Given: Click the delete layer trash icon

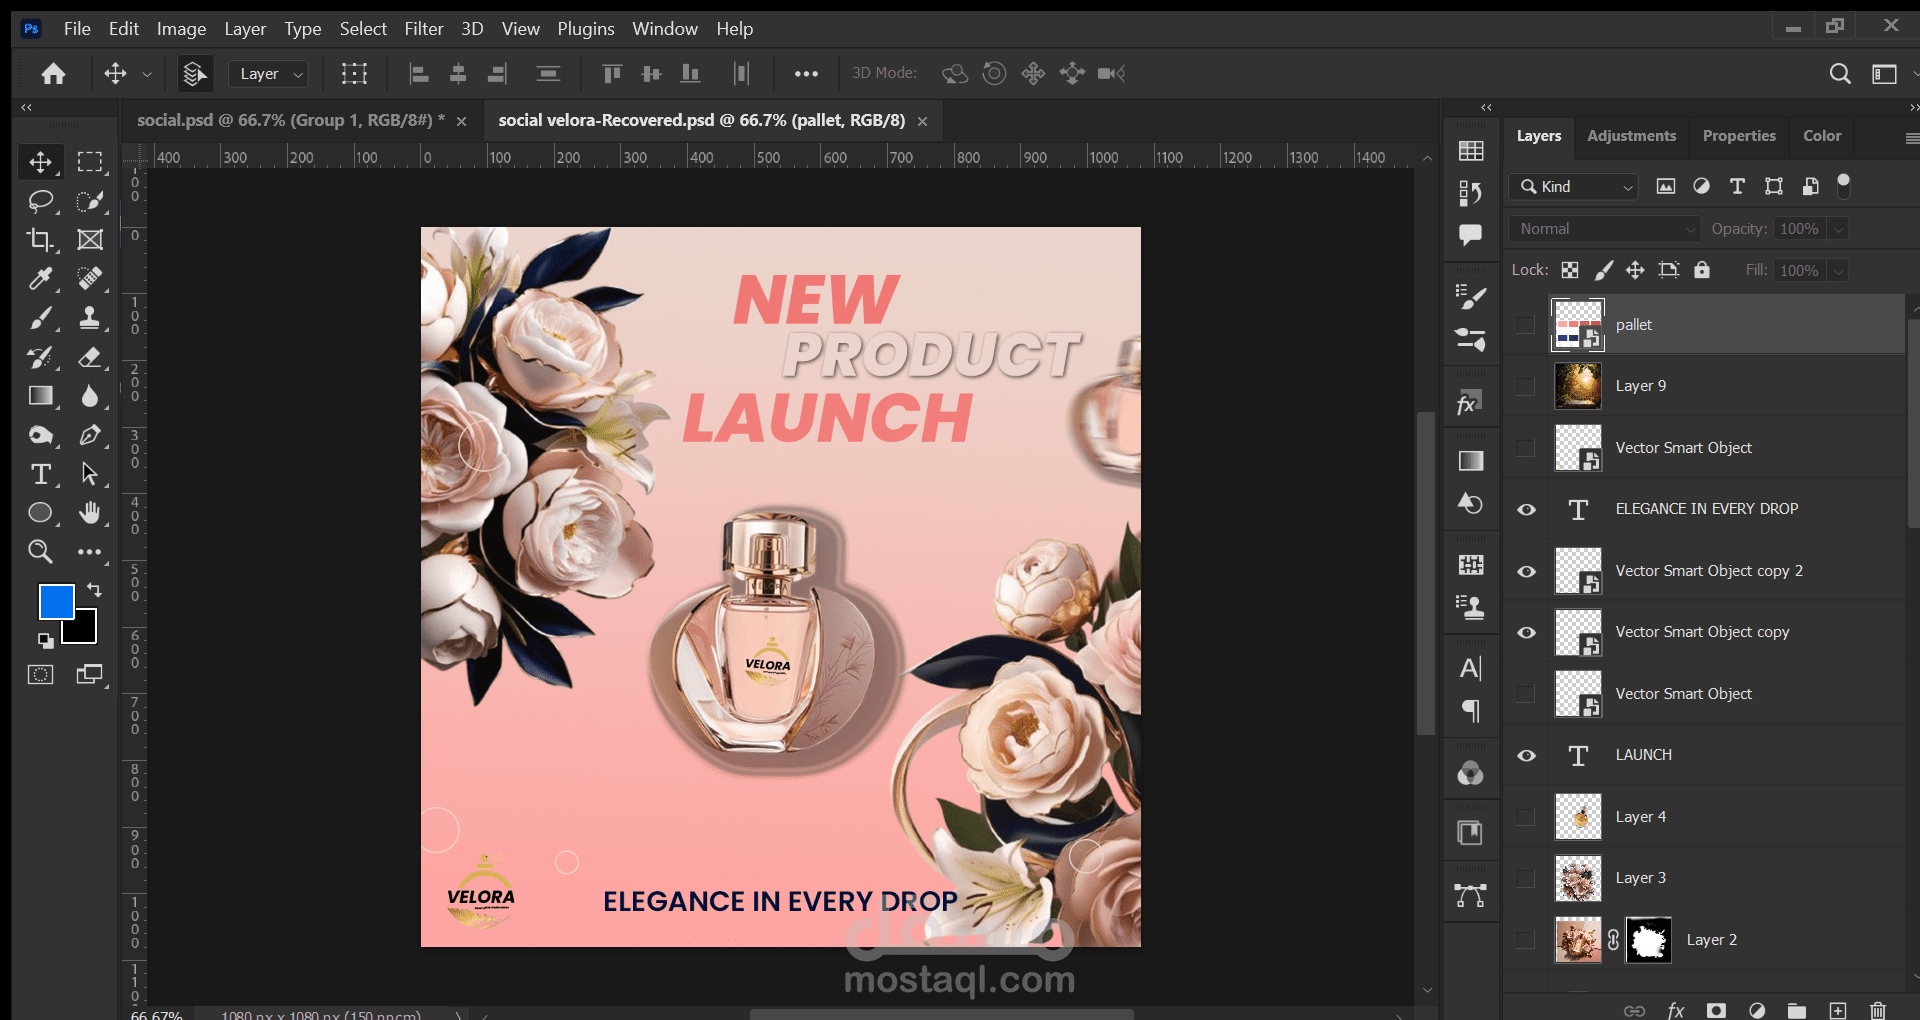Looking at the screenshot, I should pyautogui.click(x=1878, y=1010).
